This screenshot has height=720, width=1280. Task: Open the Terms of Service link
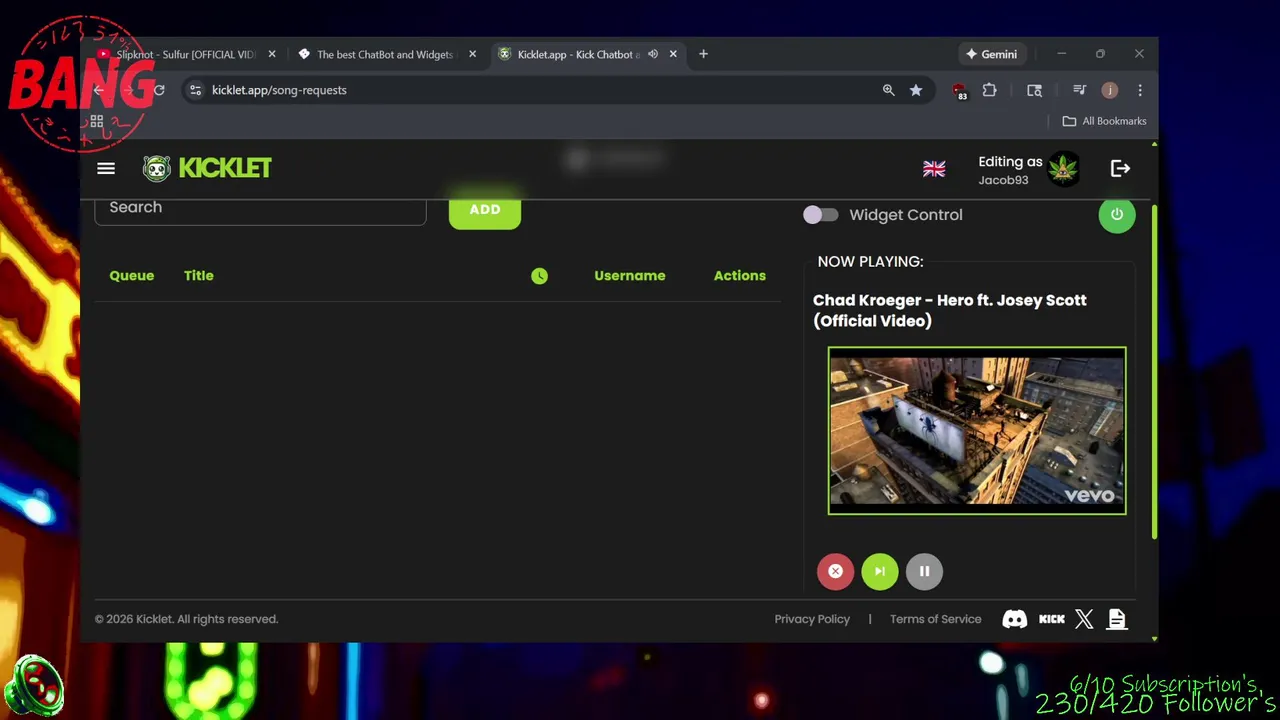936,619
